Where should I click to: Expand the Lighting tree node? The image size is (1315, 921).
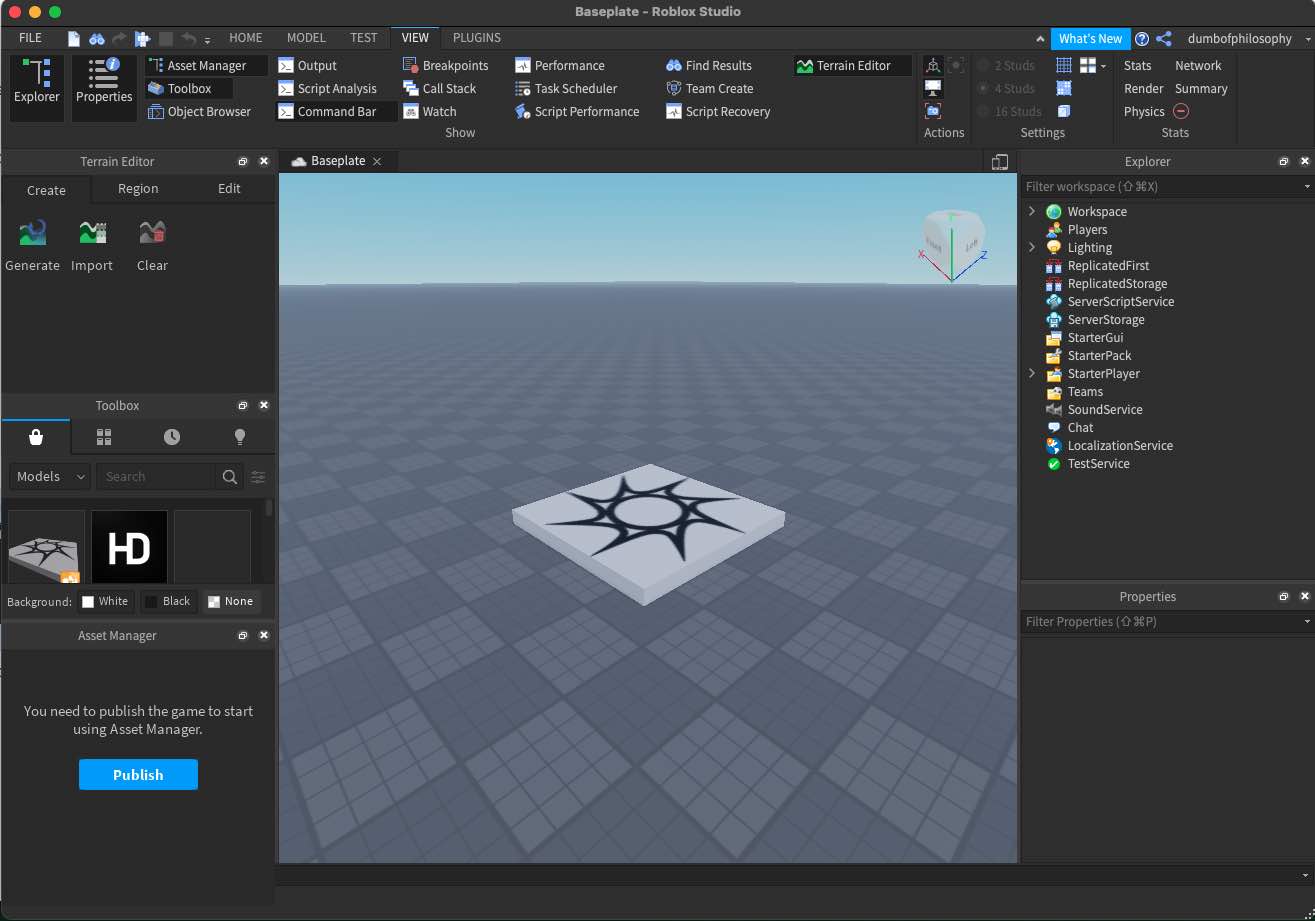1032,248
